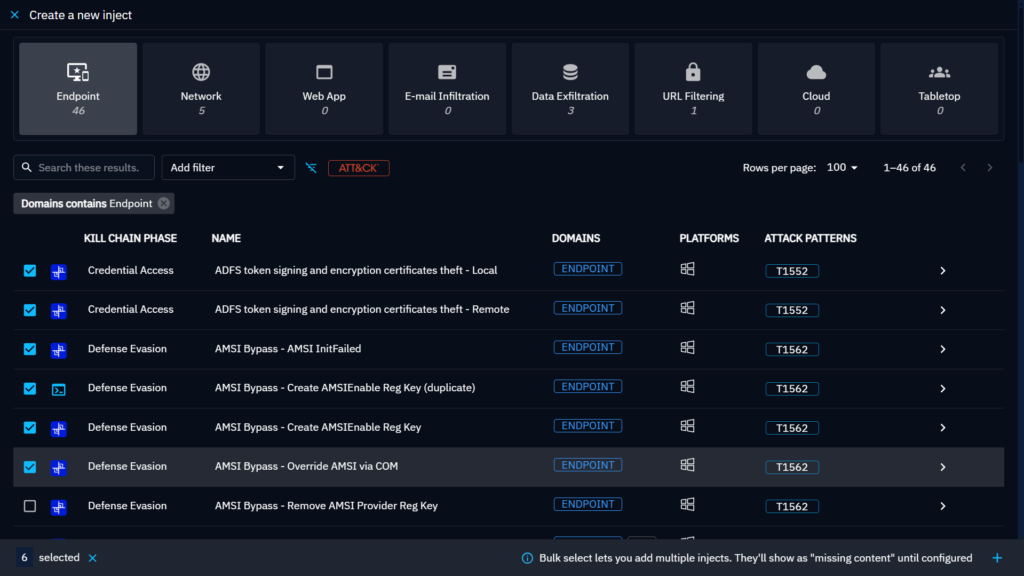1024x576 pixels.
Task: Uncheck ADFS certificates theft - Local row
Action: (x=30, y=271)
